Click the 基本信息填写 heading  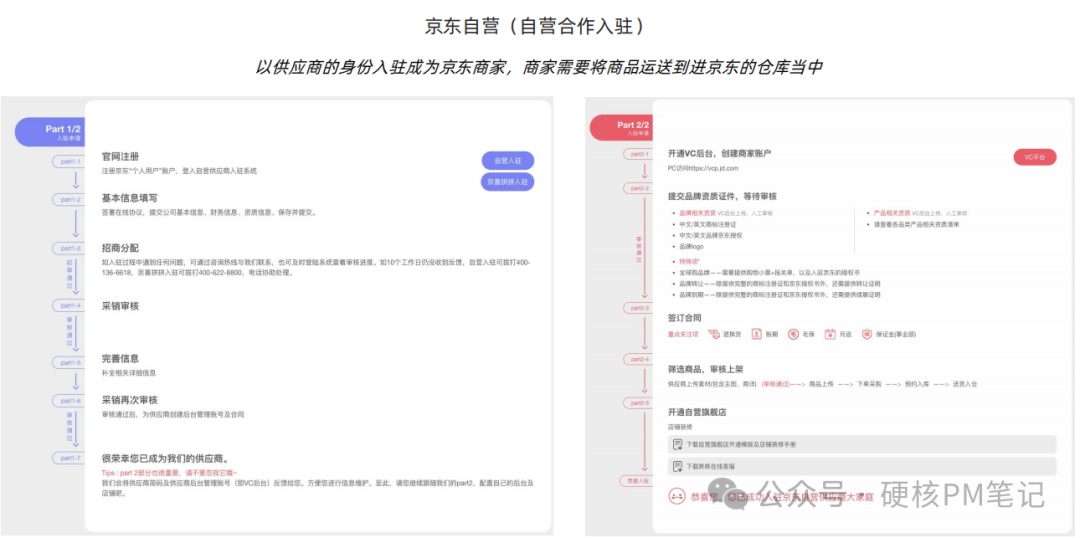tap(129, 198)
